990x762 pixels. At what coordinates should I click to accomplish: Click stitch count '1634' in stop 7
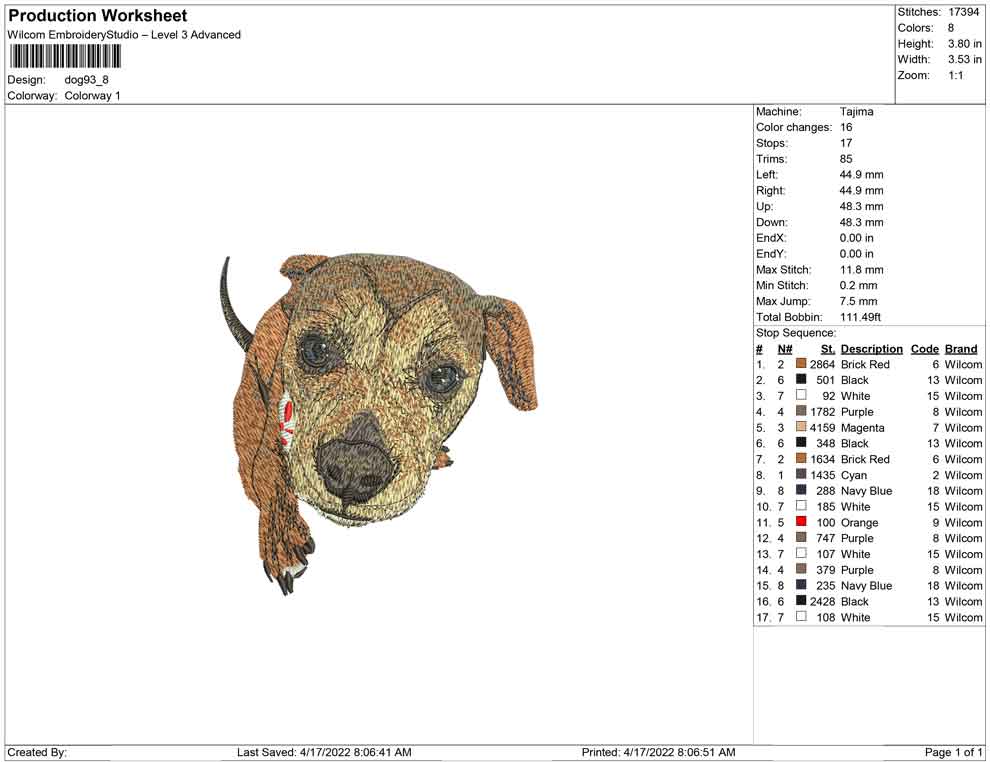[x=822, y=459]
